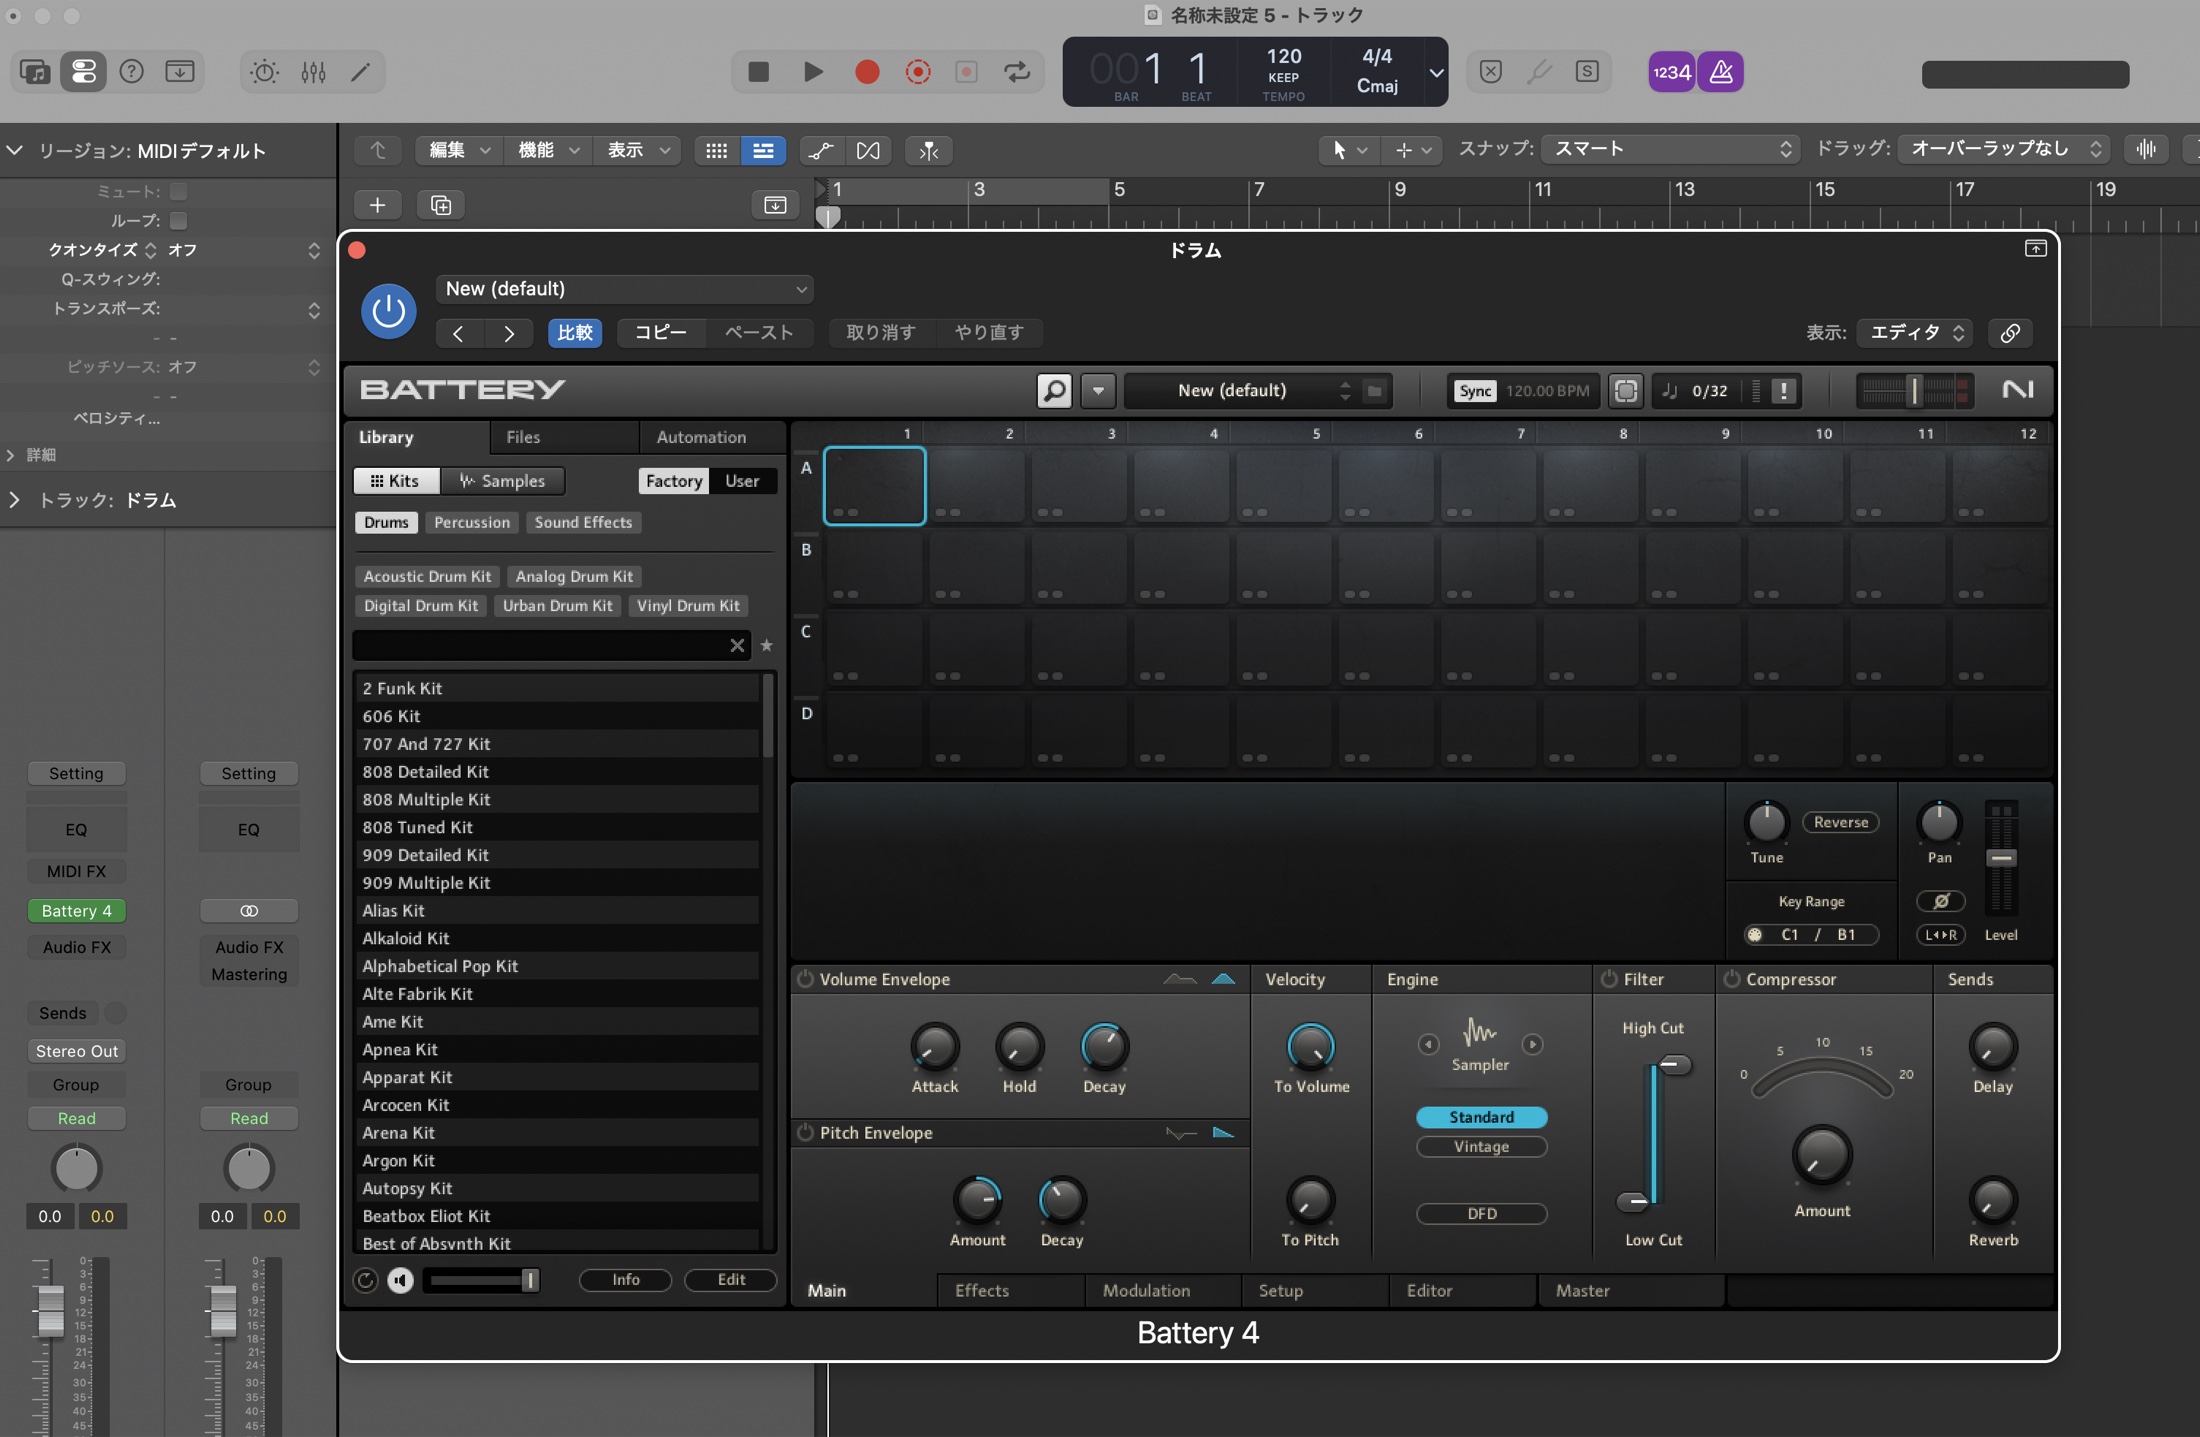The image size is (2200, 1437).
Task: Enable the Filter power toggle
Action: tap(1609, 979)
